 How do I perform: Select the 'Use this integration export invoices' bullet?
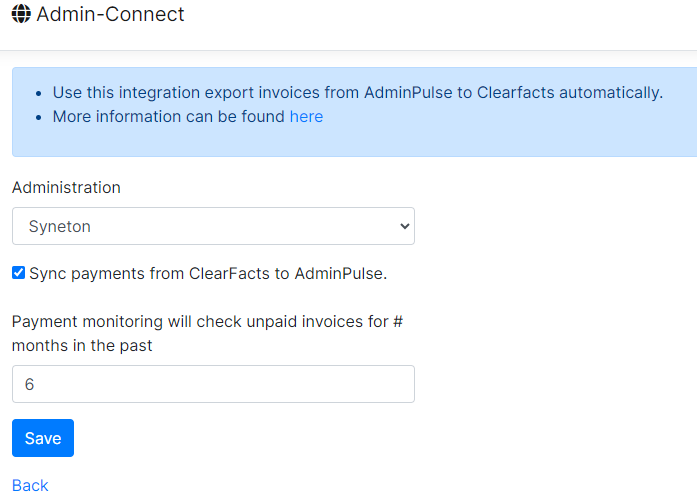click(x=358, y=92)
